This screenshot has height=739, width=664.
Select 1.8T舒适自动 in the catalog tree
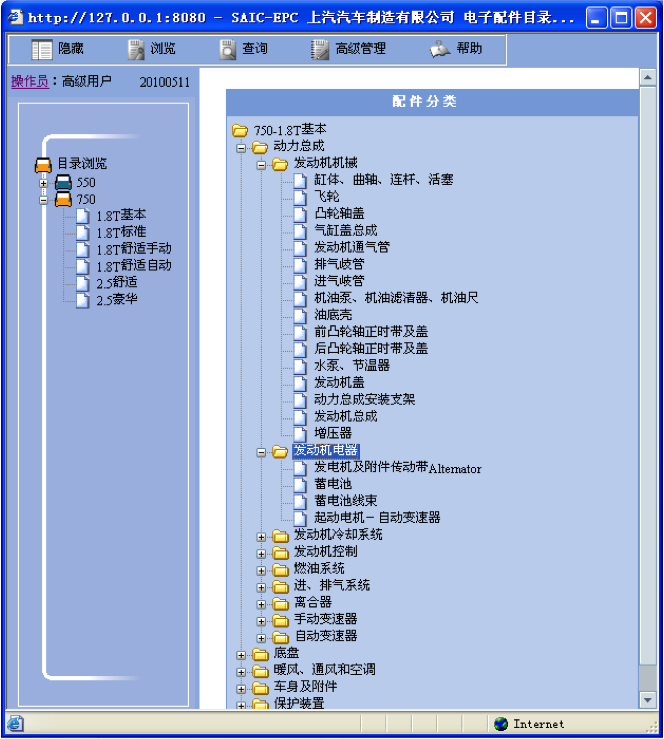pos(134,266)
